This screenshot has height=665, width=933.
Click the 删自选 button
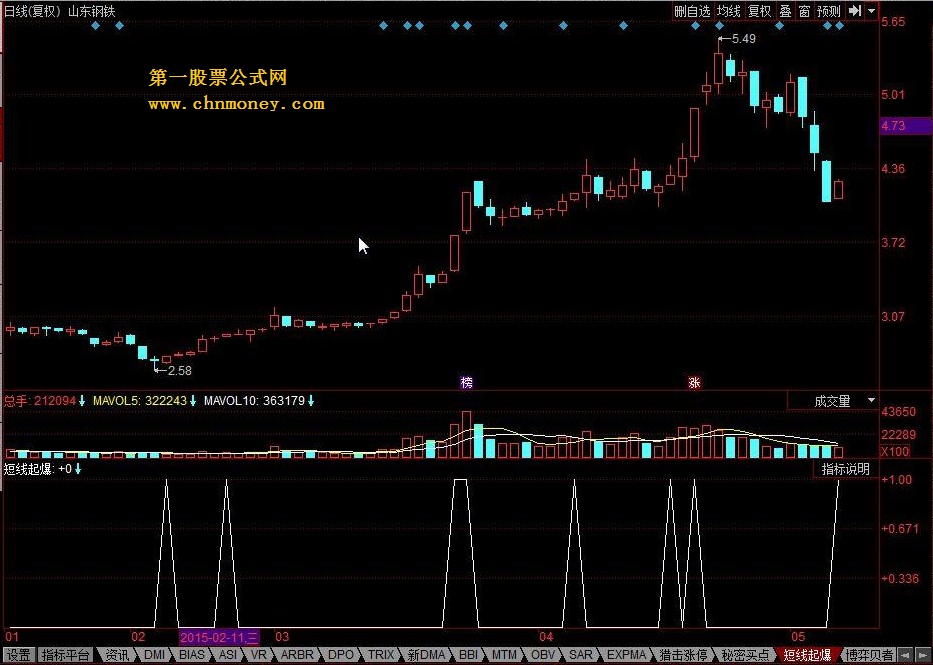pyautogui.click(x=693, y=11)
